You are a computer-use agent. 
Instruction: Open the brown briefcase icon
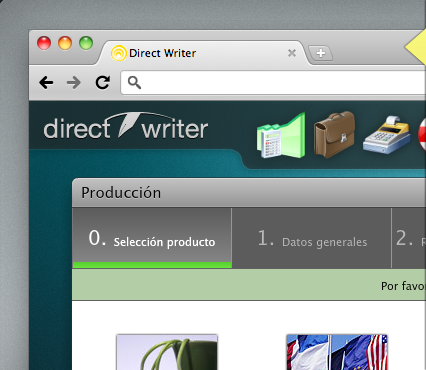click(x=334, y=134)
